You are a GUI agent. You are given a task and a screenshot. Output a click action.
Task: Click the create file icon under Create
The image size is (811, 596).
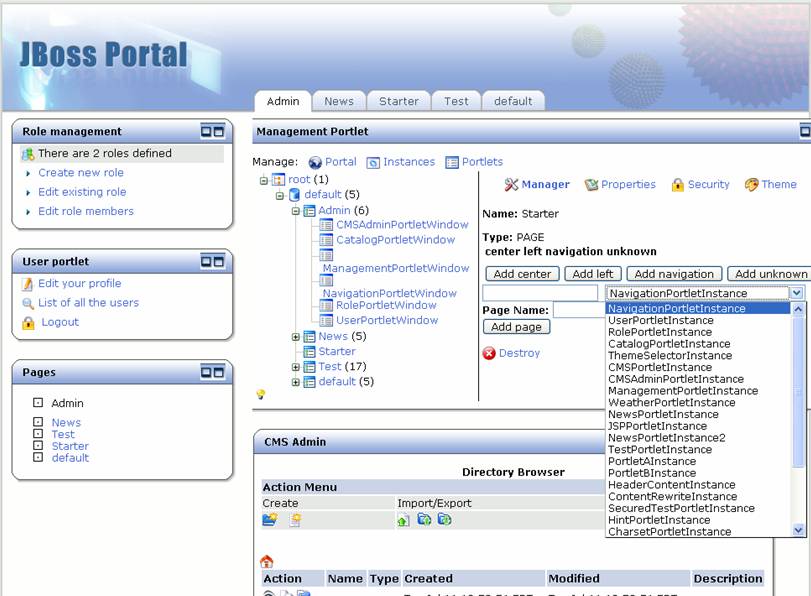tap(296, 519)
